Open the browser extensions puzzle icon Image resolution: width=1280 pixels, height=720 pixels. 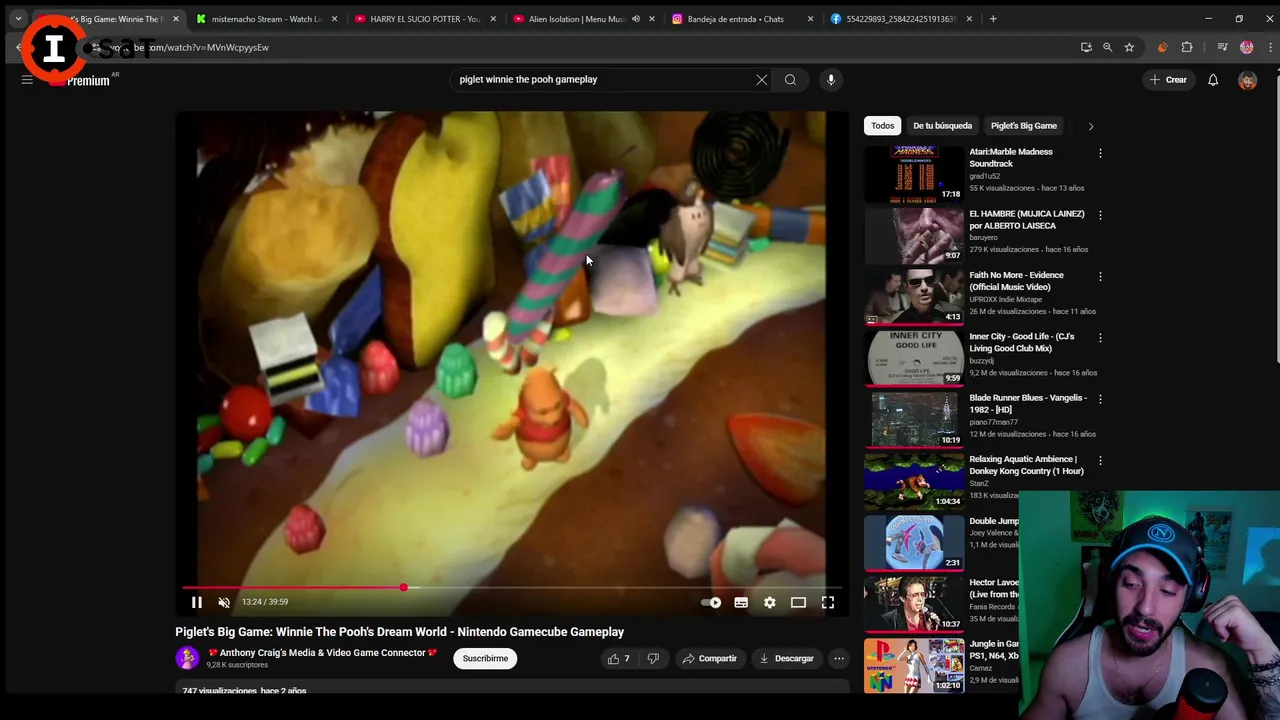tap(1187, 47)
